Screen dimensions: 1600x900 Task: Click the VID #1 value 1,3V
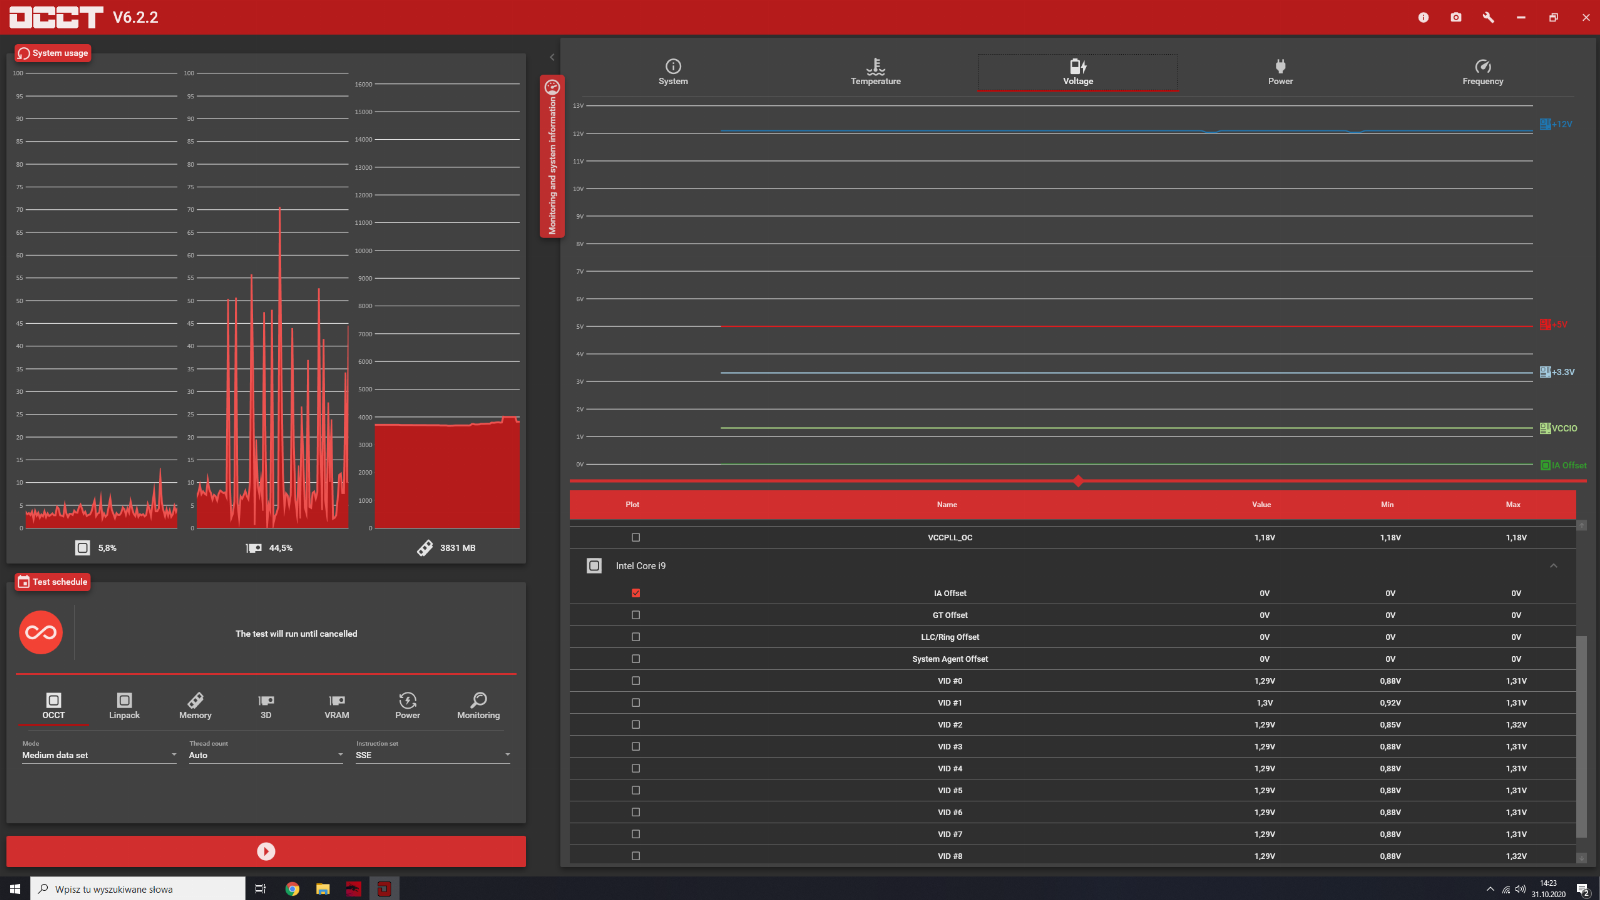[x=1265, y=703]
